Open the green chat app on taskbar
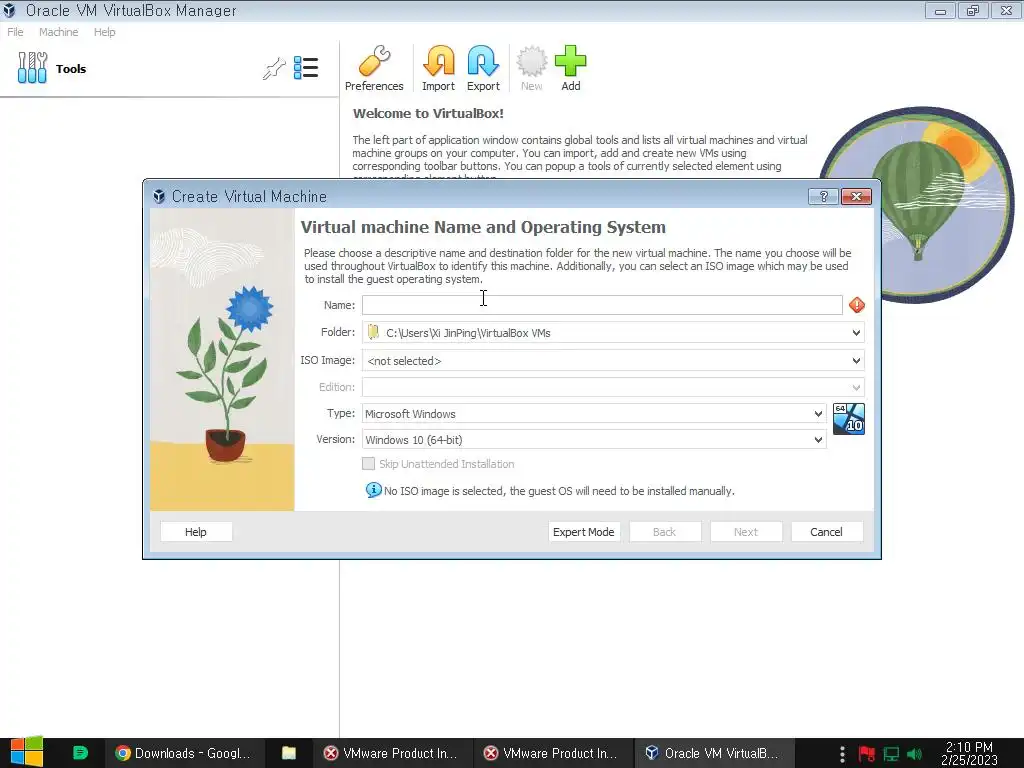1024x768 pixels. pyautogui.click(x=80, y=753)
